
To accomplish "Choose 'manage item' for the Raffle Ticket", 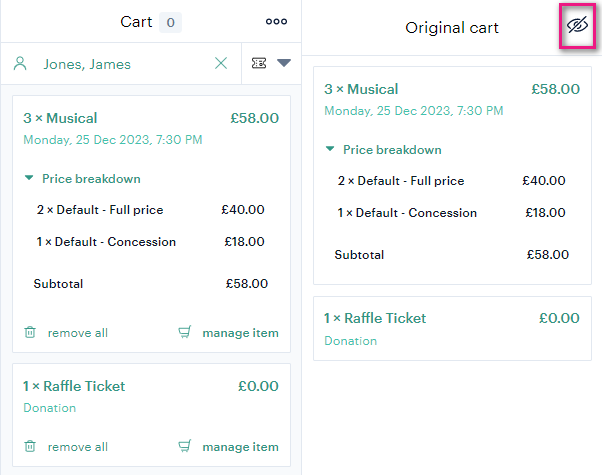I will (x=240, y=447).
